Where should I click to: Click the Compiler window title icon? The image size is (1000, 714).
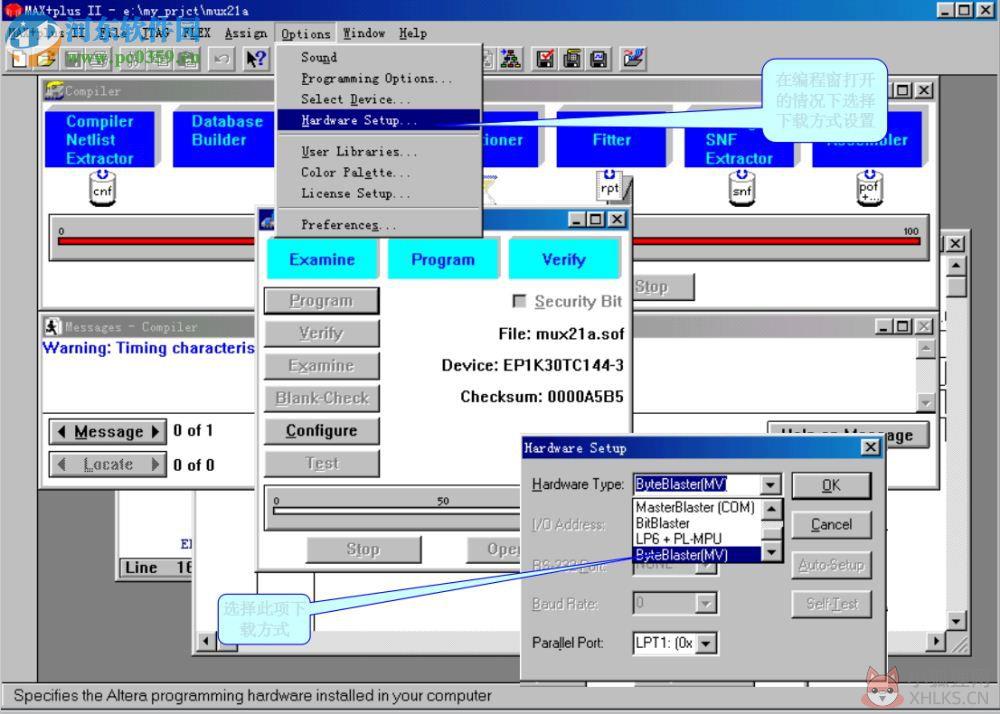54,91
